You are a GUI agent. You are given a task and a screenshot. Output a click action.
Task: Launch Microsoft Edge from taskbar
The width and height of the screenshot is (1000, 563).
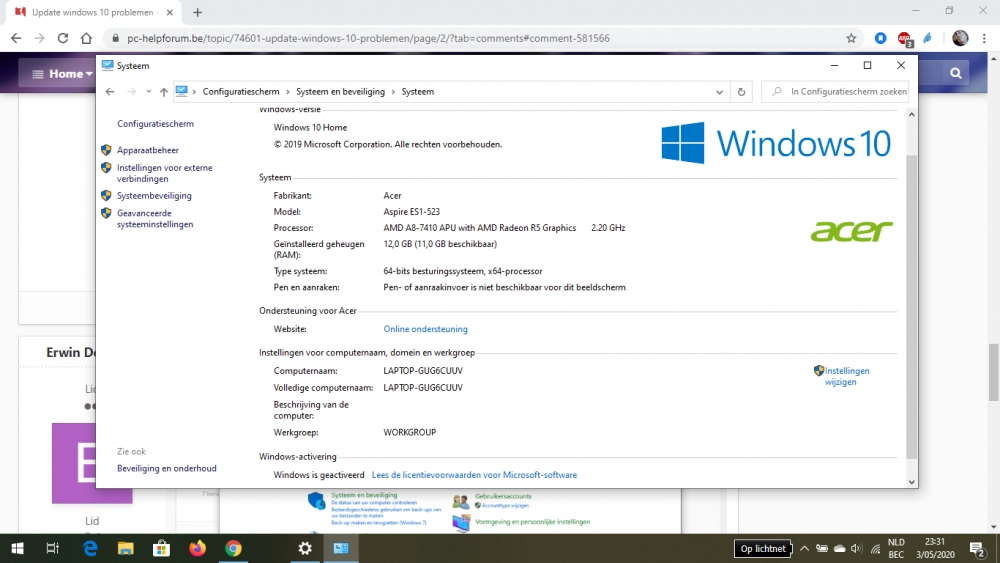[x=90, y=548]
